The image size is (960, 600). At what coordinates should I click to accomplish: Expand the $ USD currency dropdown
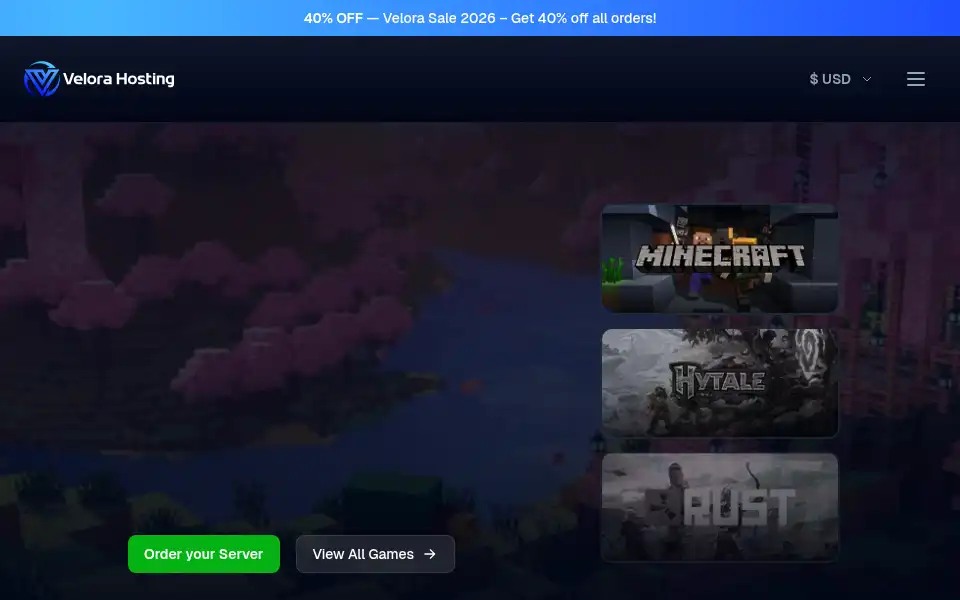[840, 79]
